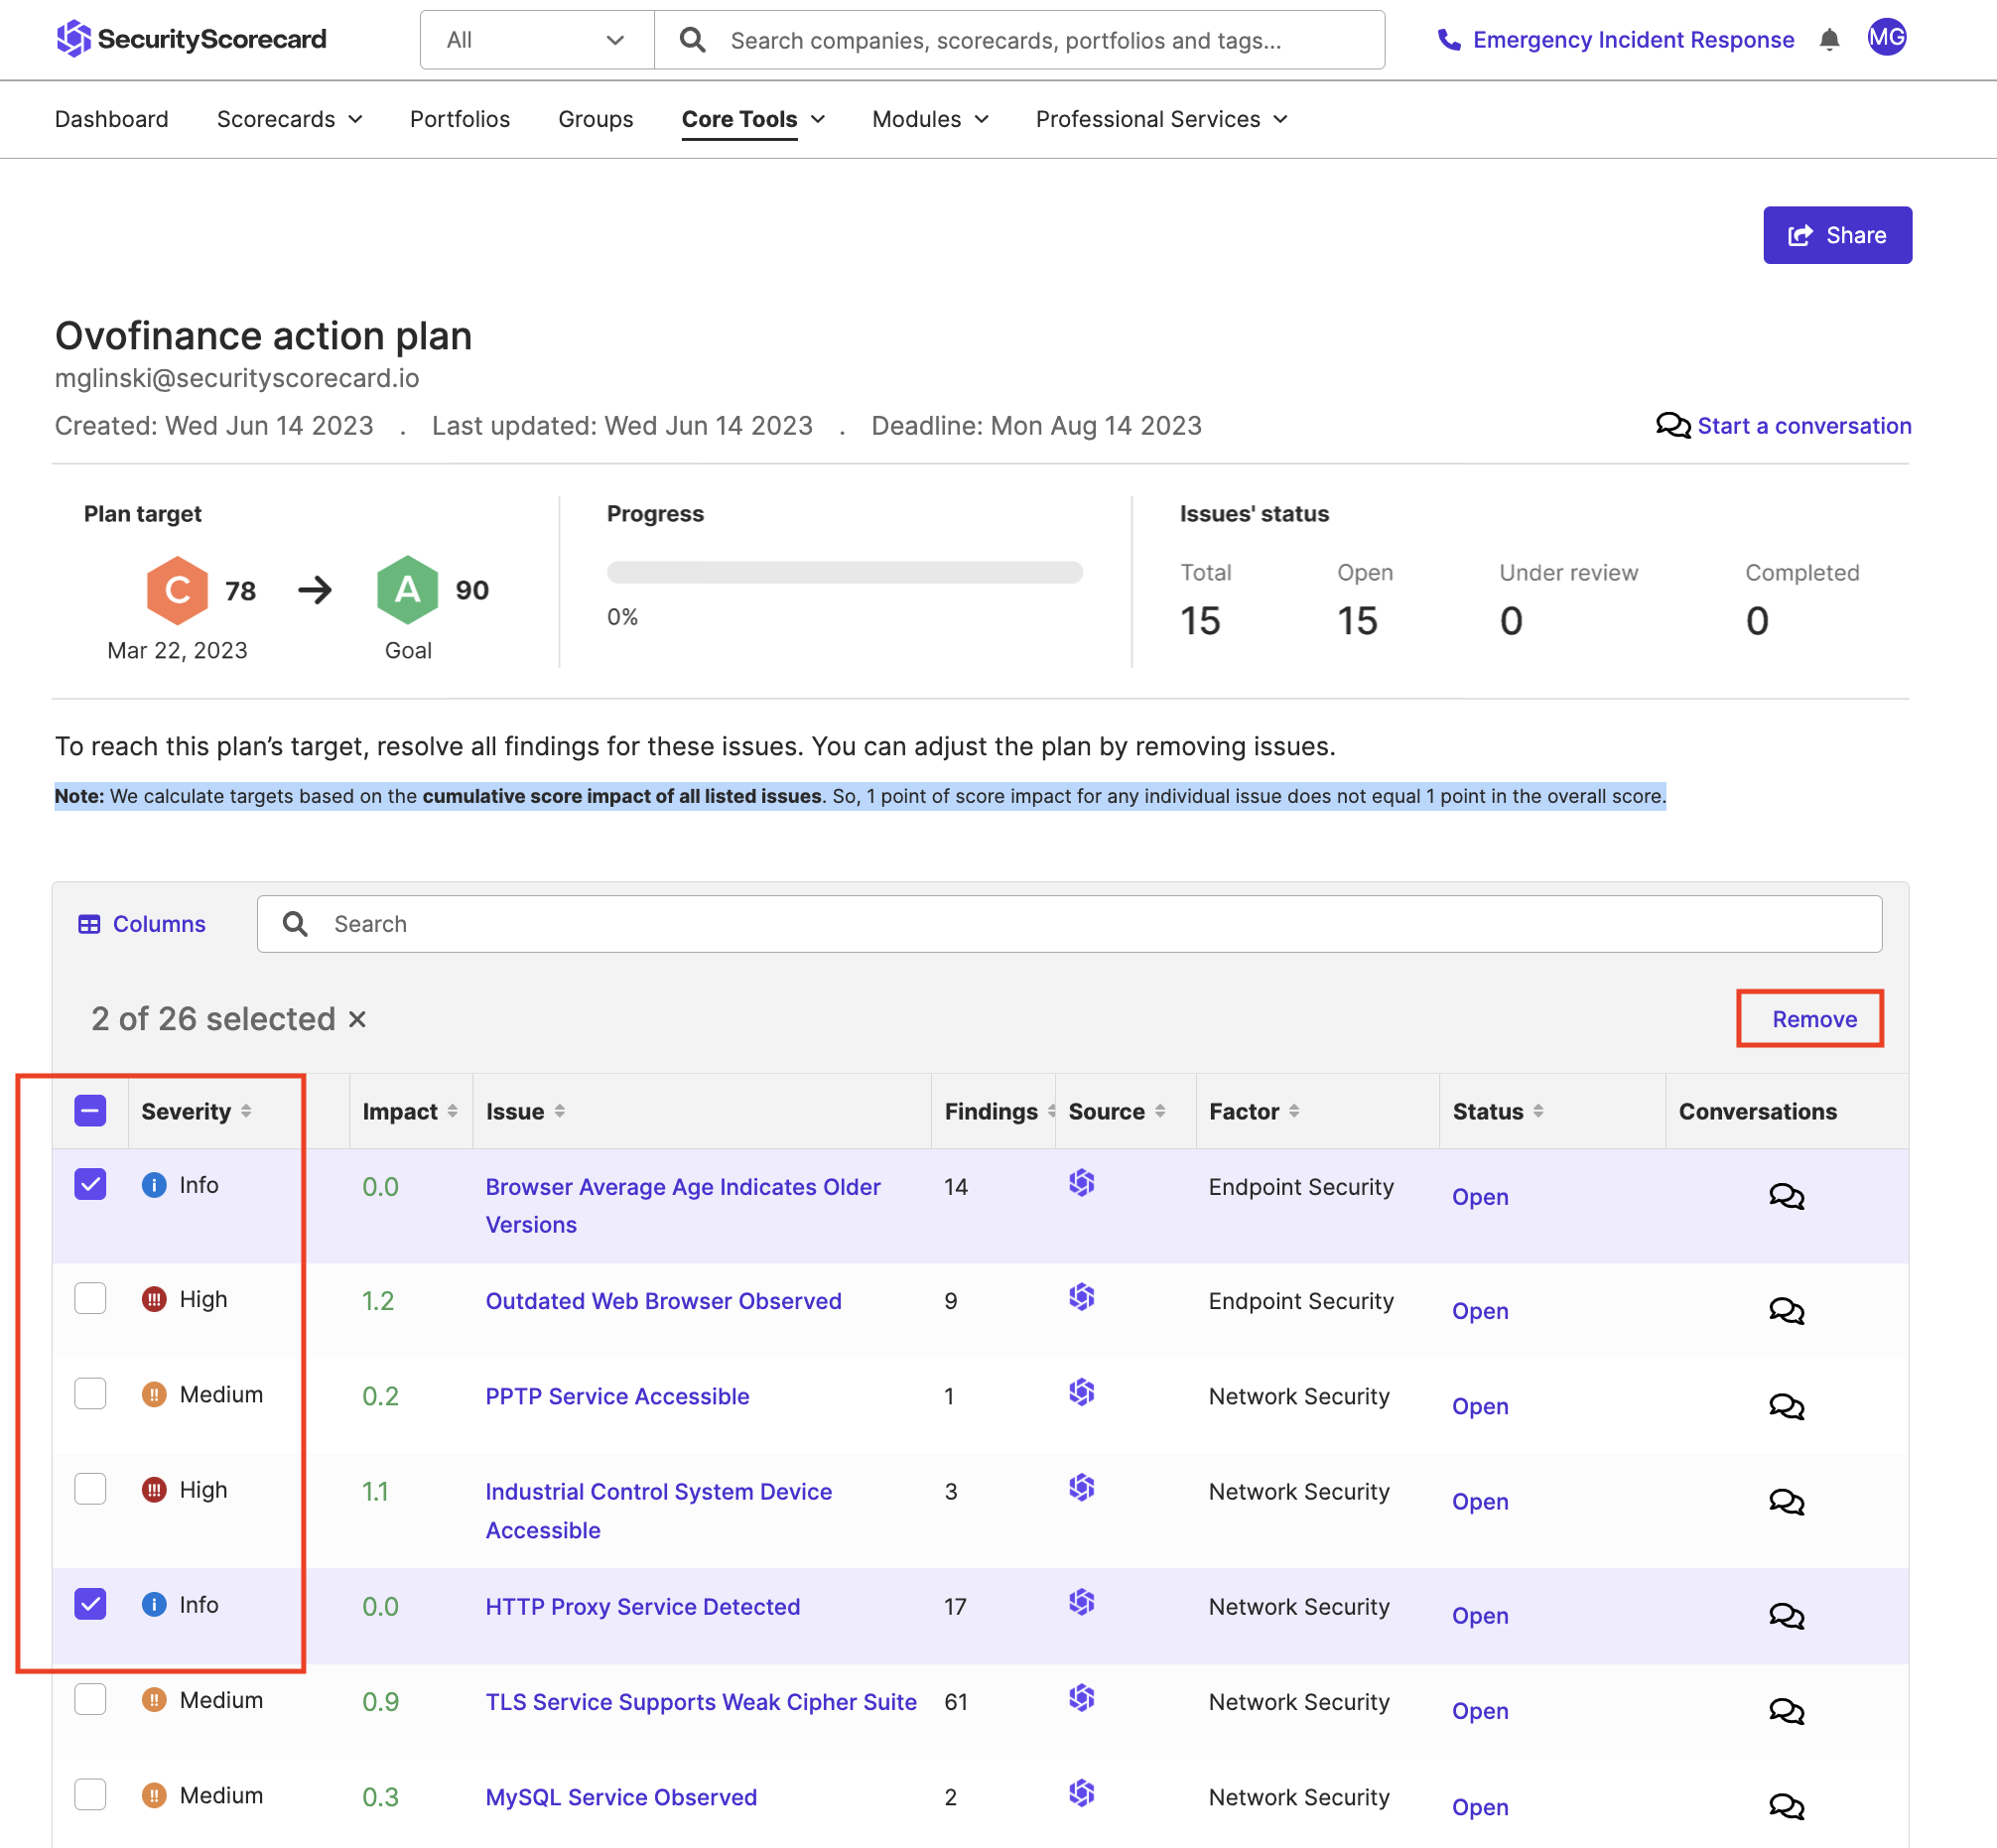
Task: Toggle the select-all header checkbox
Action: coord(90,1111)
